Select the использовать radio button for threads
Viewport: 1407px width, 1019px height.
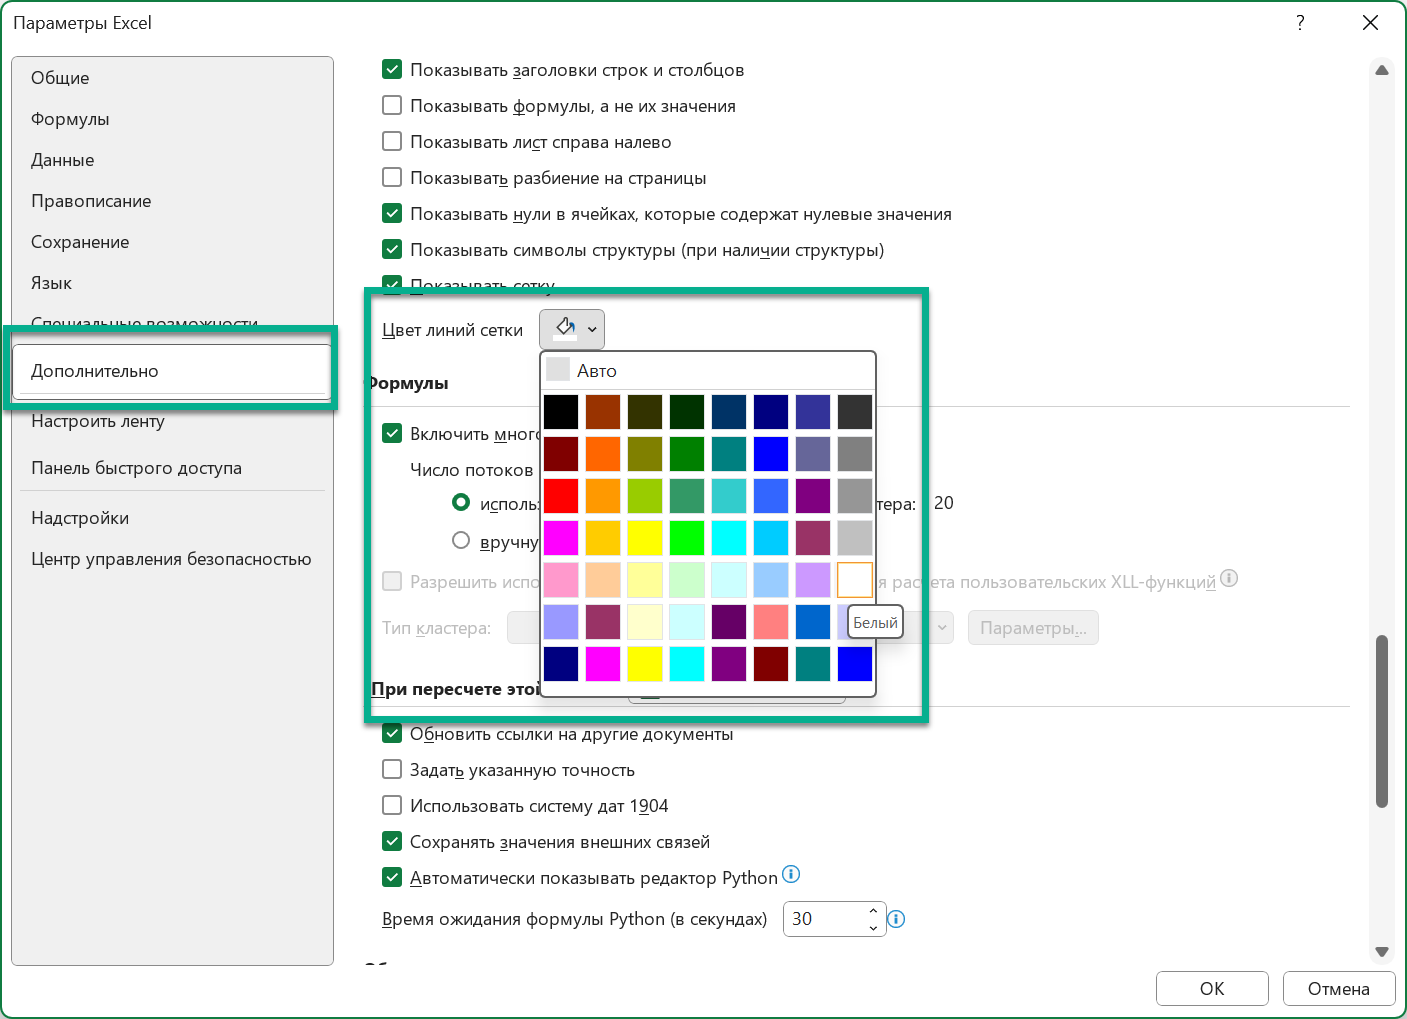(461, 503)
